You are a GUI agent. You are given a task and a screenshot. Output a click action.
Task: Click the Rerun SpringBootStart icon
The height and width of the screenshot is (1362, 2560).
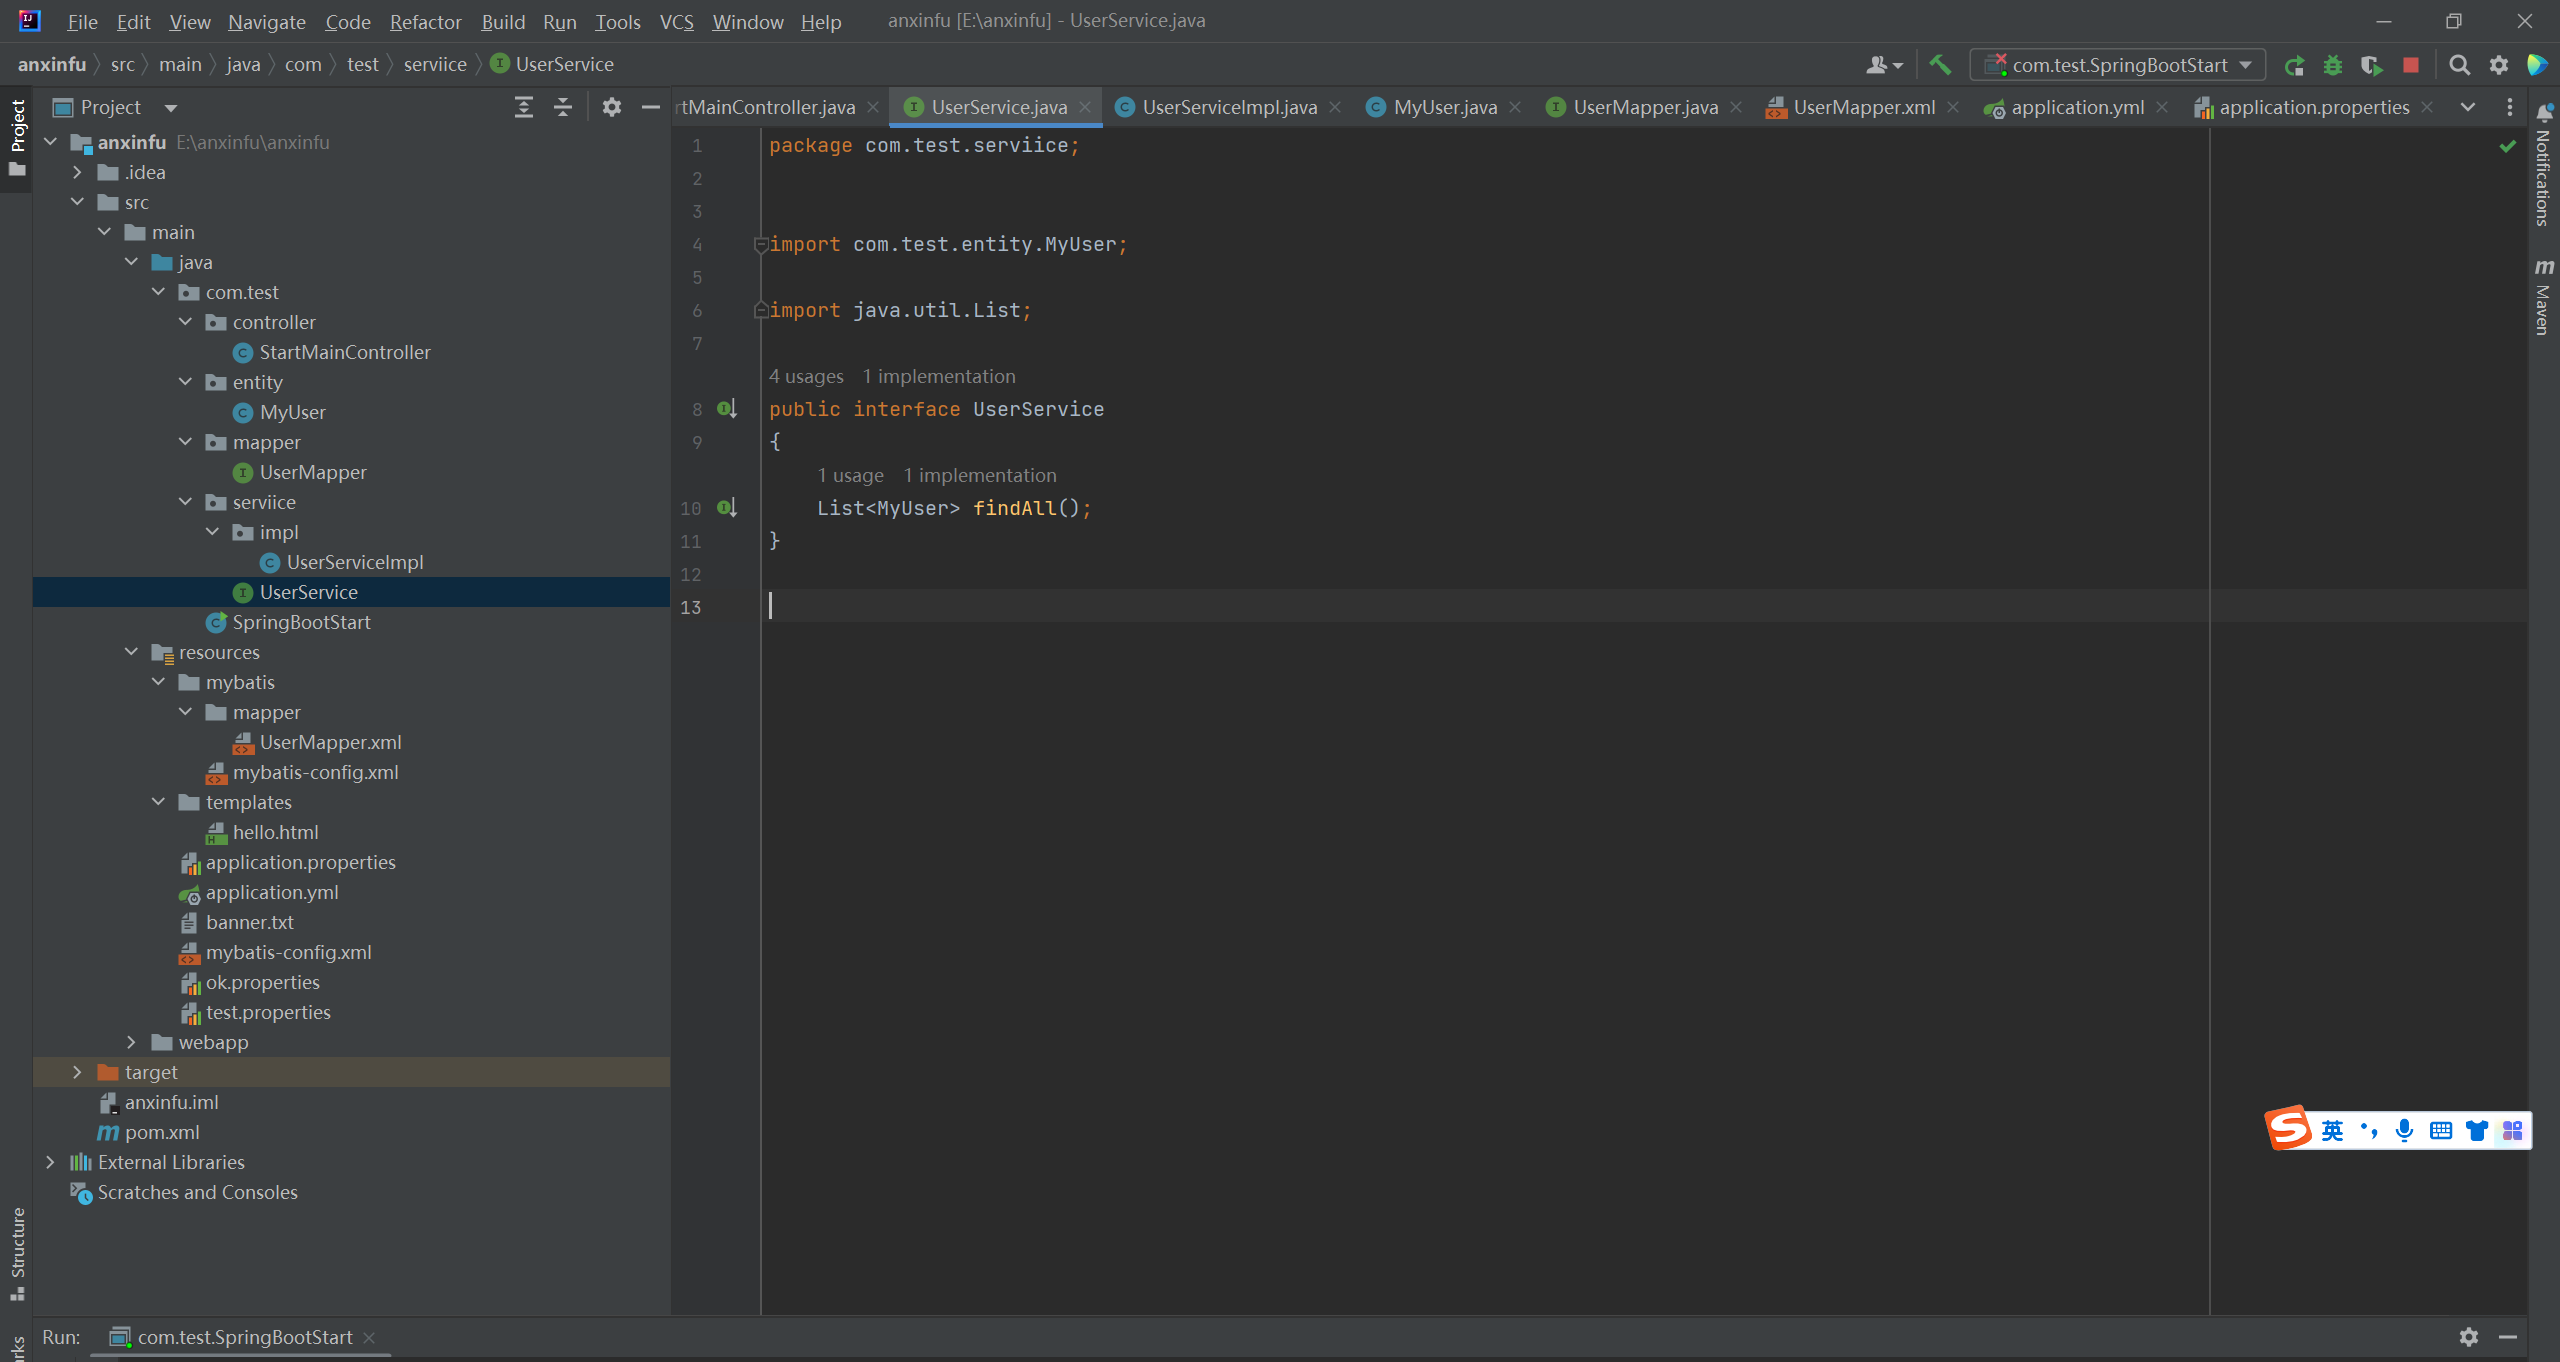point(2294,65)
